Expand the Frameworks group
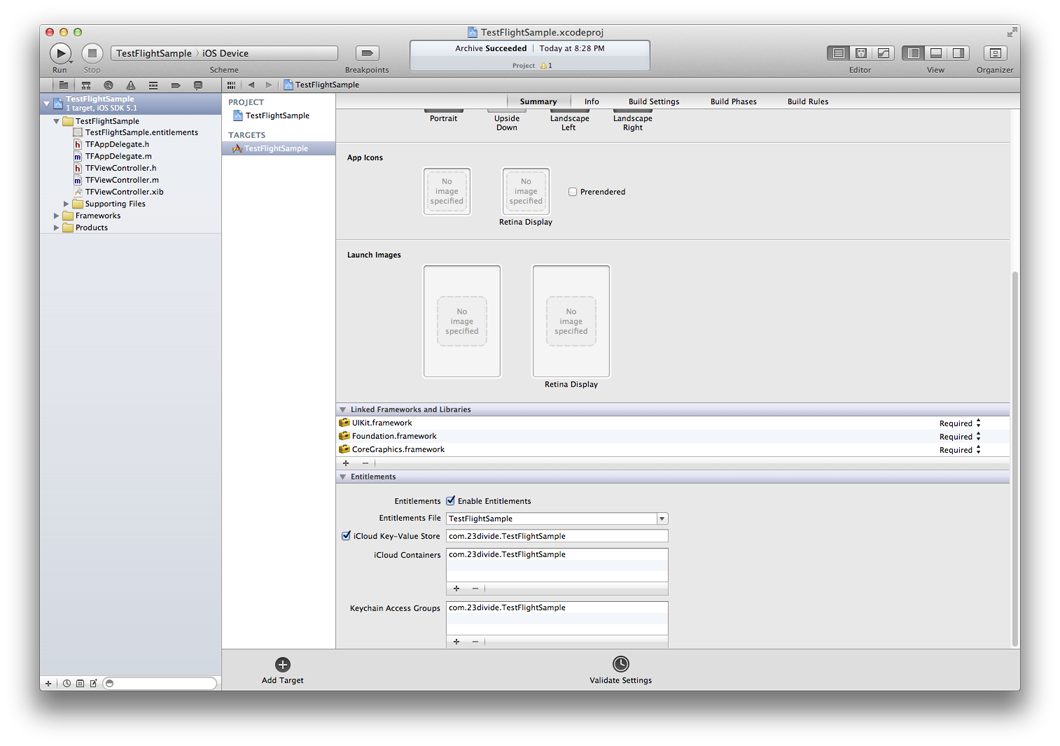The height and width of the screenshot is (746, 1060). point(56,216)
